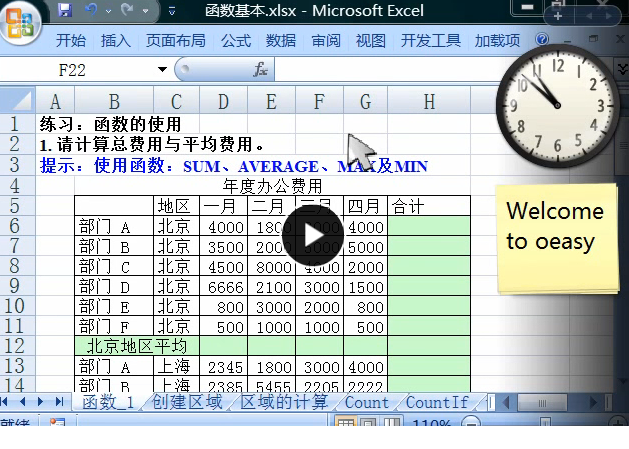Click the Office button logo
Image resolution: width=629 pixels, height=449 pixels.
pyautogui.click(x=20, y=22)
